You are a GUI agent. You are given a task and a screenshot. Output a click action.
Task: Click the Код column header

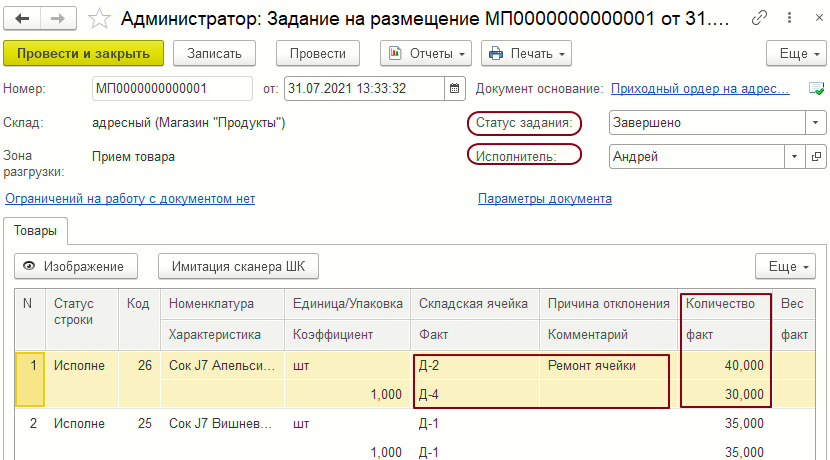pyautogui.click(x=139, y=319)
